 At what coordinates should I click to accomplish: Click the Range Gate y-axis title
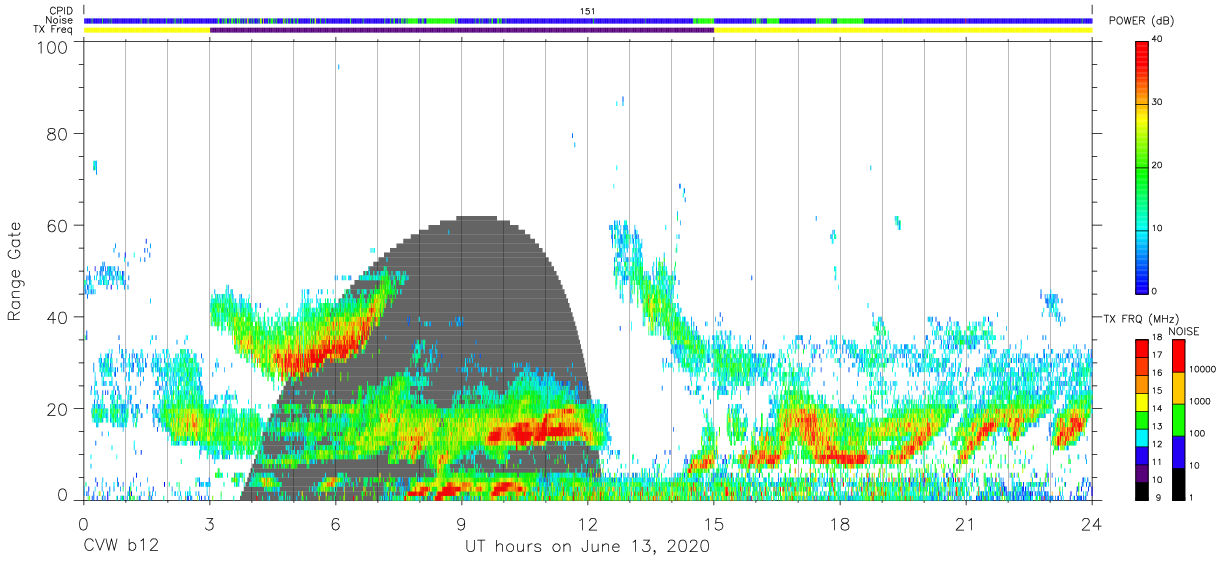15,271
